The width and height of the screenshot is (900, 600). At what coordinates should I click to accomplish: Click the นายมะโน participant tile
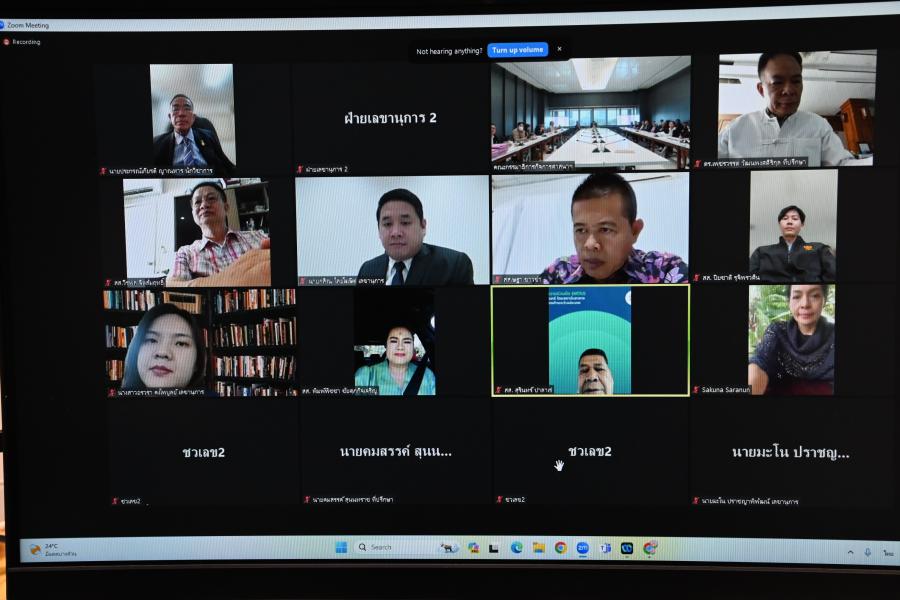(x=790, y=452)
